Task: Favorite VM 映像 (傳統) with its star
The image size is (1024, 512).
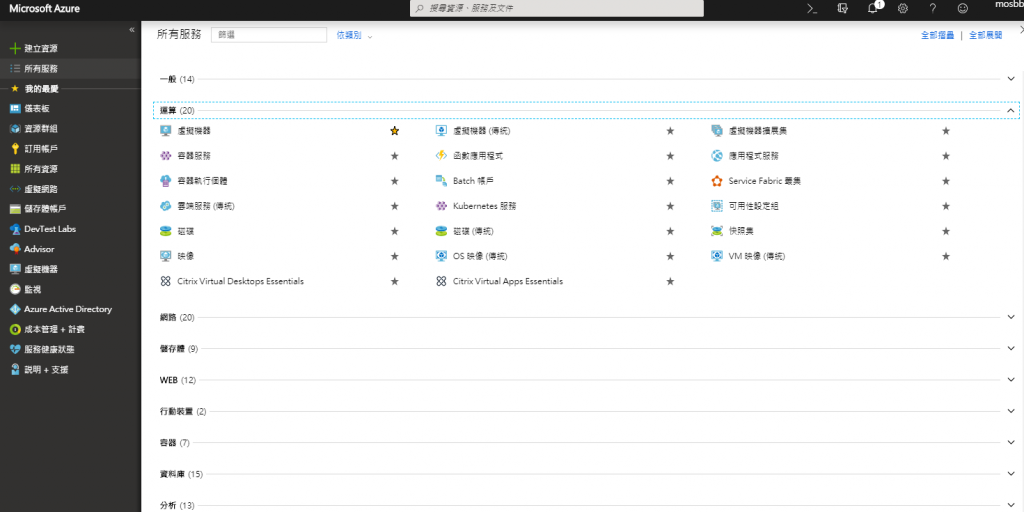Action: coord(946,257)
